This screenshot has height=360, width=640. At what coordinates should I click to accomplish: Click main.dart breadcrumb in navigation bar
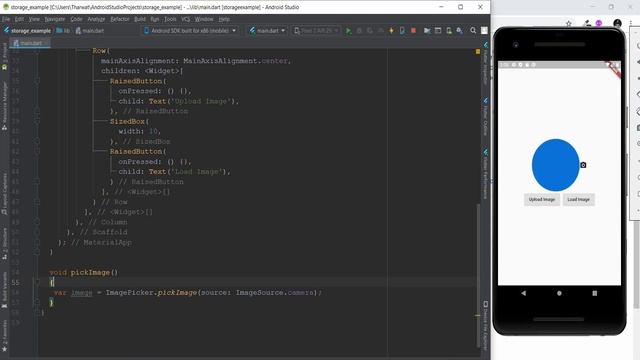tap(90, 31)
